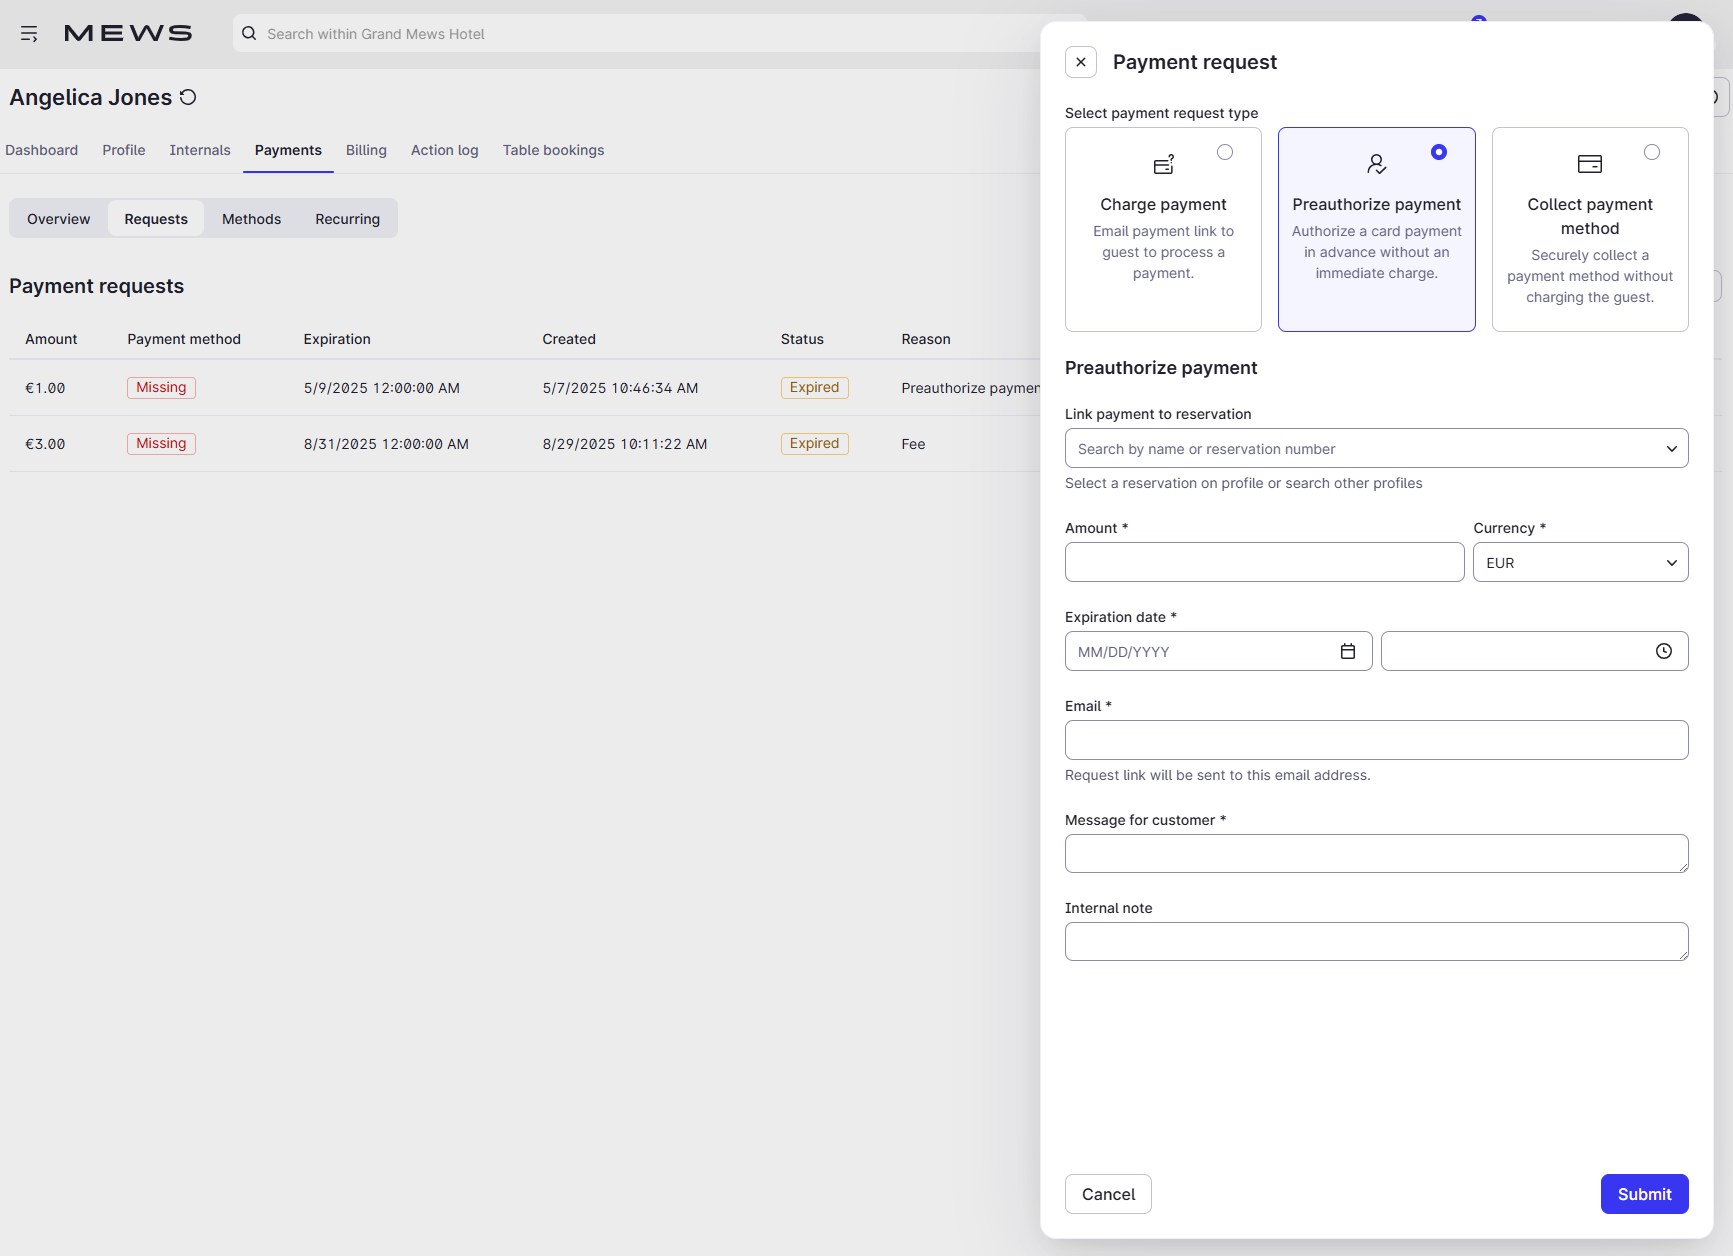Click the €1.00 amount cell
The width and height of the screenshot is (1733, 1256).
[45, 388]
